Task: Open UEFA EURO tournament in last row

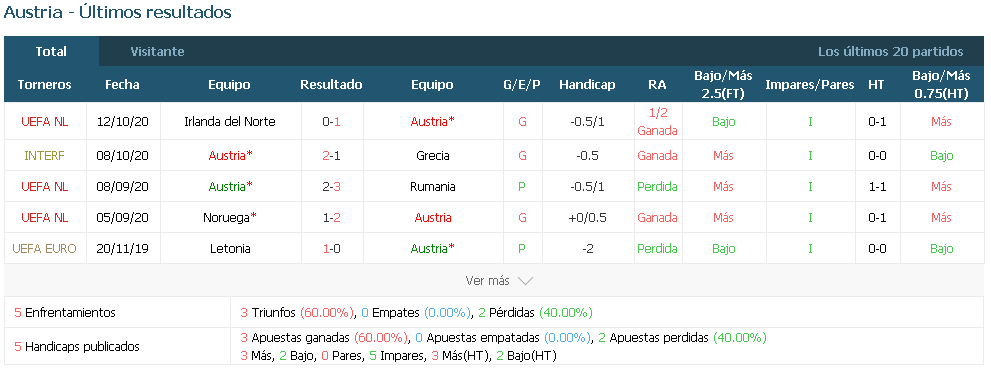Action: (x=44, y=248)
